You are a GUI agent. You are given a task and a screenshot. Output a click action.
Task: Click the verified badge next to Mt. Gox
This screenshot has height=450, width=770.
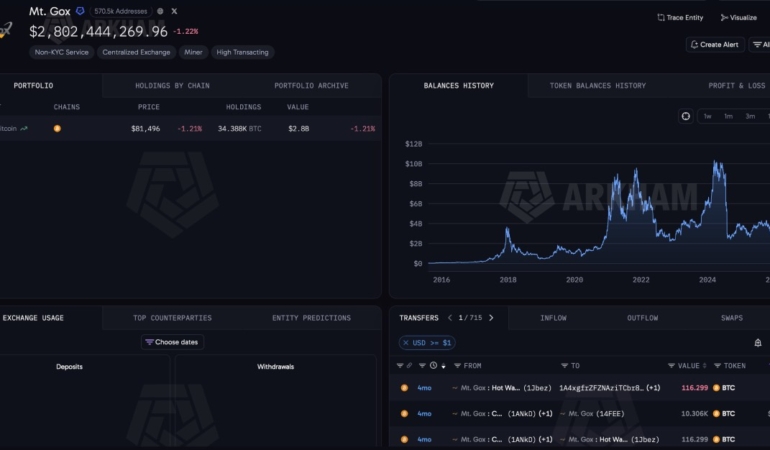(80, 11)
